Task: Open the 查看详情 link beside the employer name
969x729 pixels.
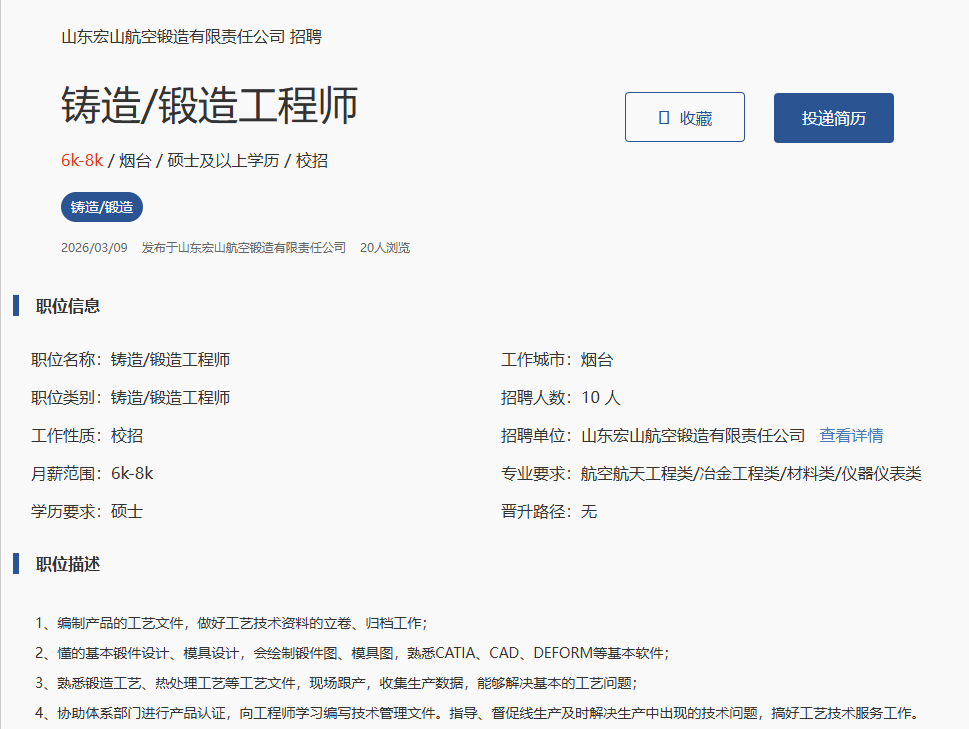Action: (x=851, y=436)
